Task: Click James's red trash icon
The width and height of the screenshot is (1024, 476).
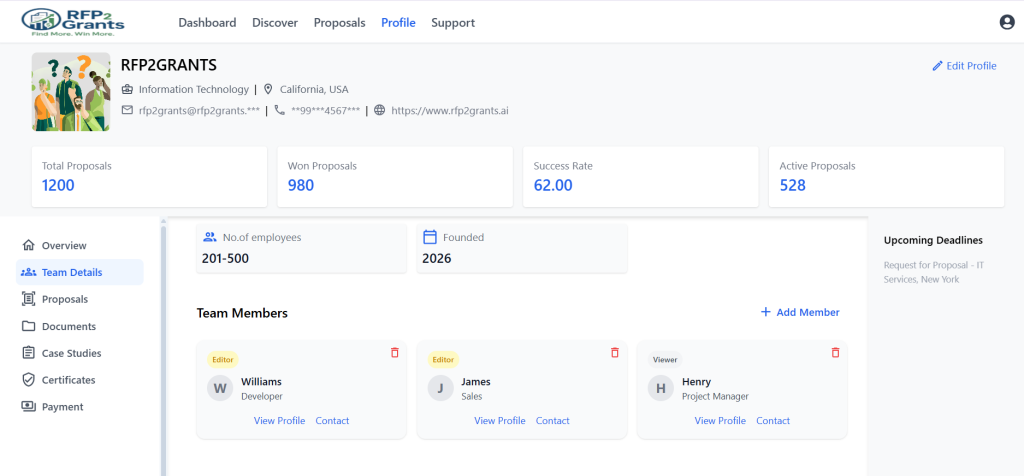Action: (x=614, y=353)
